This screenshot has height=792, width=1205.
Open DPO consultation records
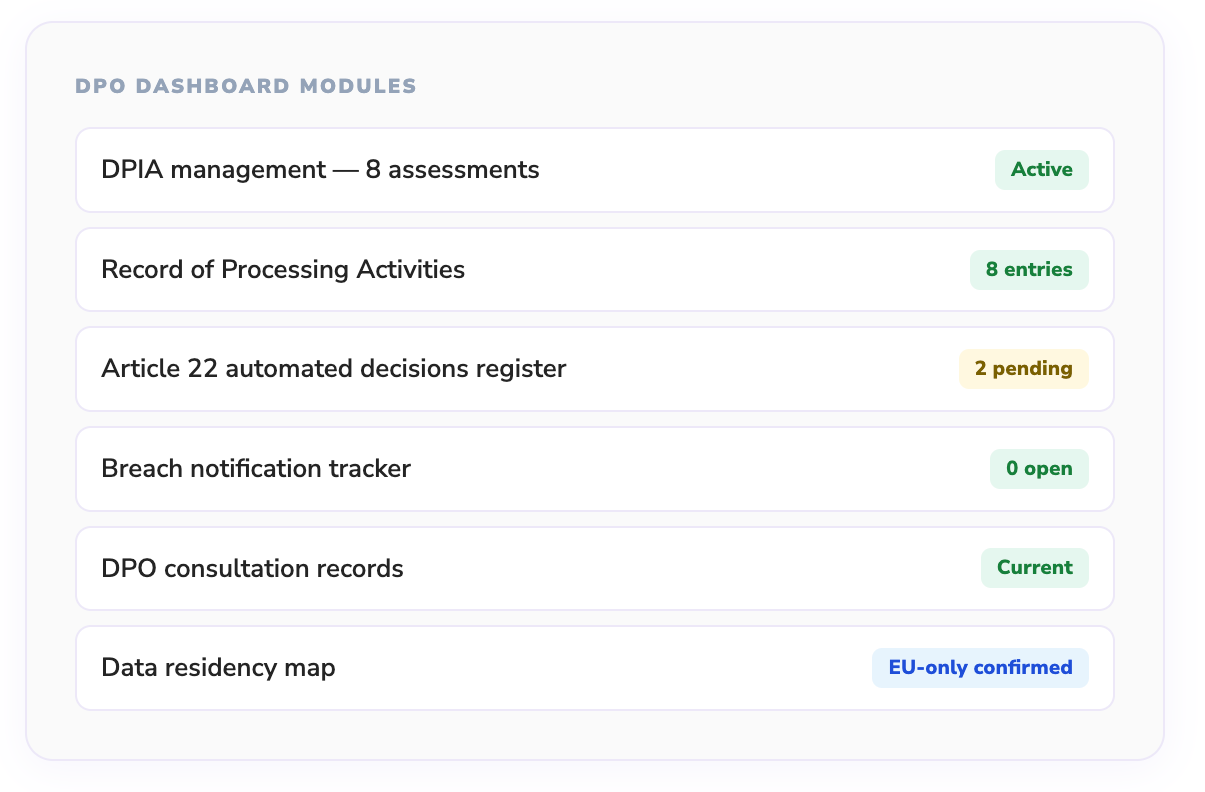pos(252,568)
